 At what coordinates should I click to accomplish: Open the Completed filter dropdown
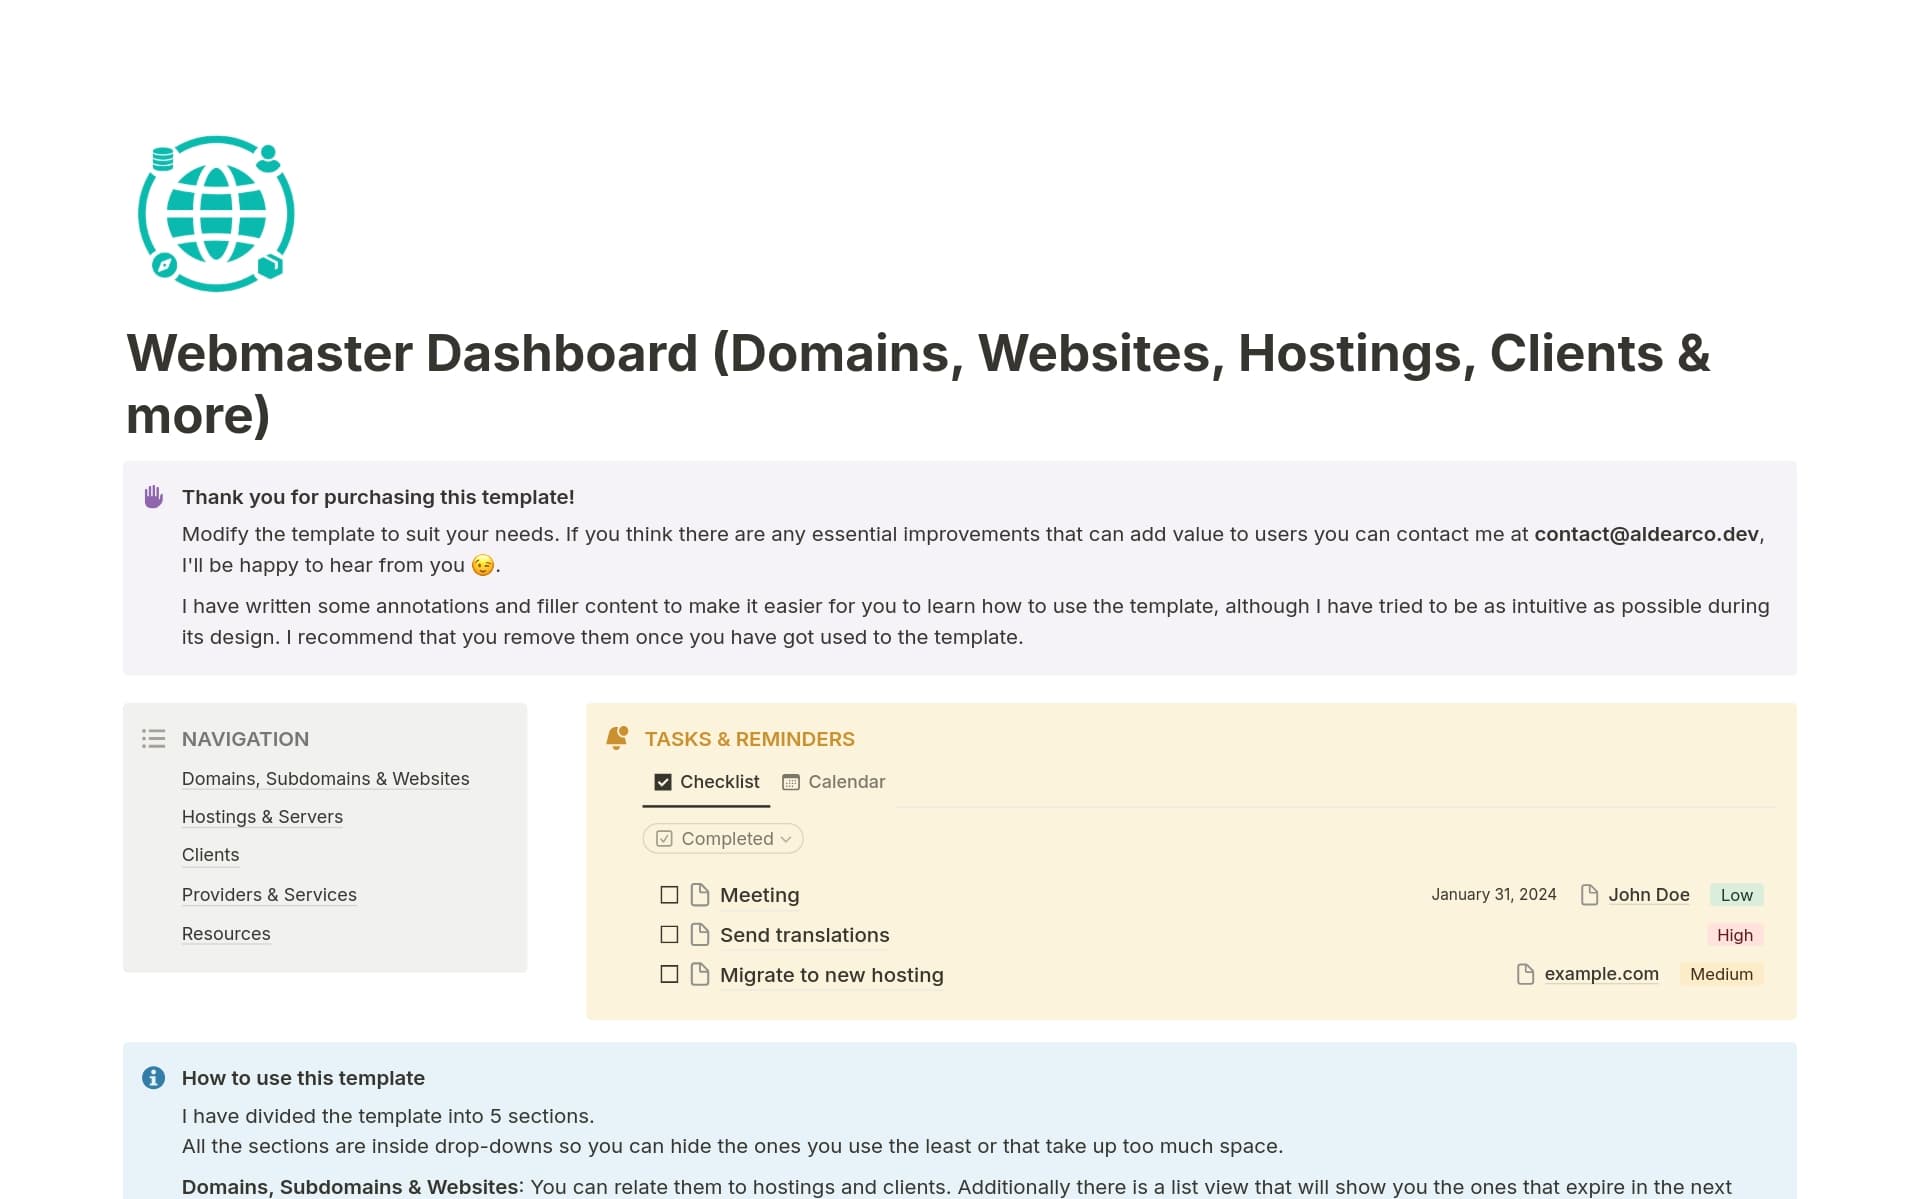(722, 838)
